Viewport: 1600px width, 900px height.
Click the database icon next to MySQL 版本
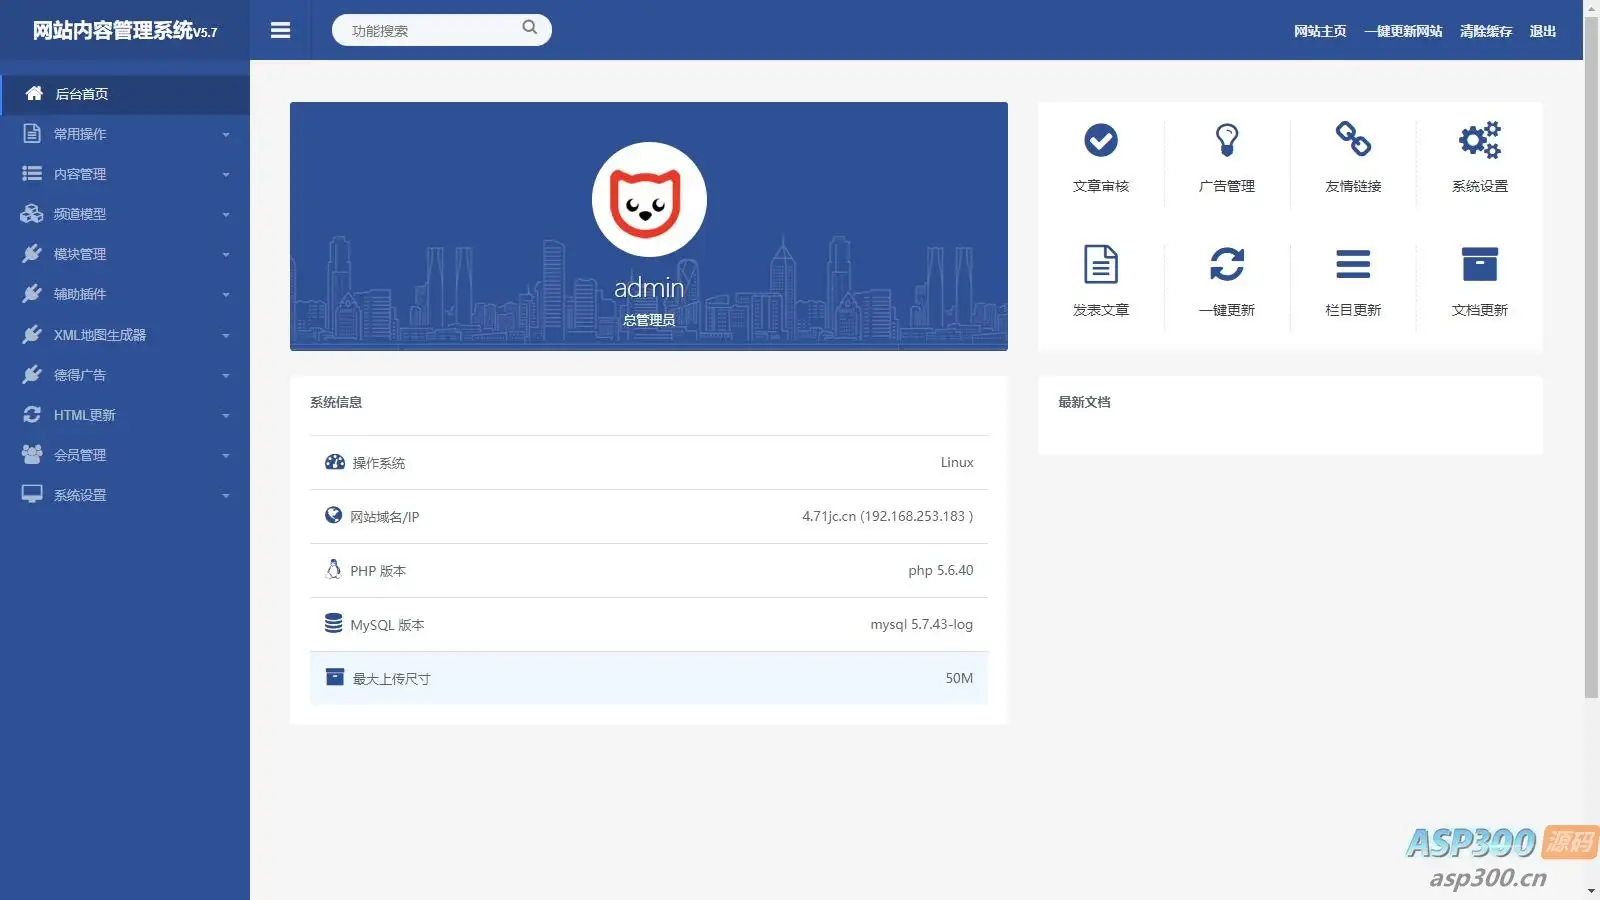coord(334,623)
